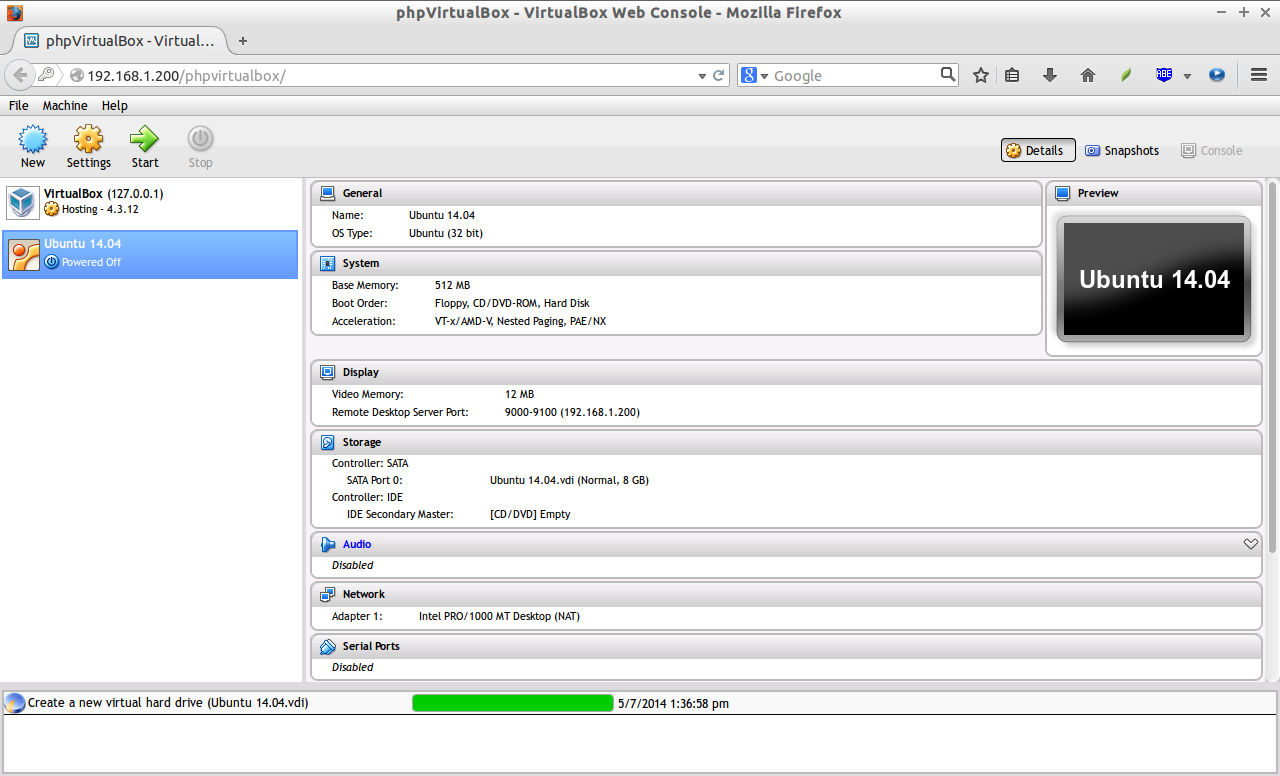Select the Ubuntu 14.04 Powered Off machine
Viewport: 1280px width, 776px height.
click(150, 255)
